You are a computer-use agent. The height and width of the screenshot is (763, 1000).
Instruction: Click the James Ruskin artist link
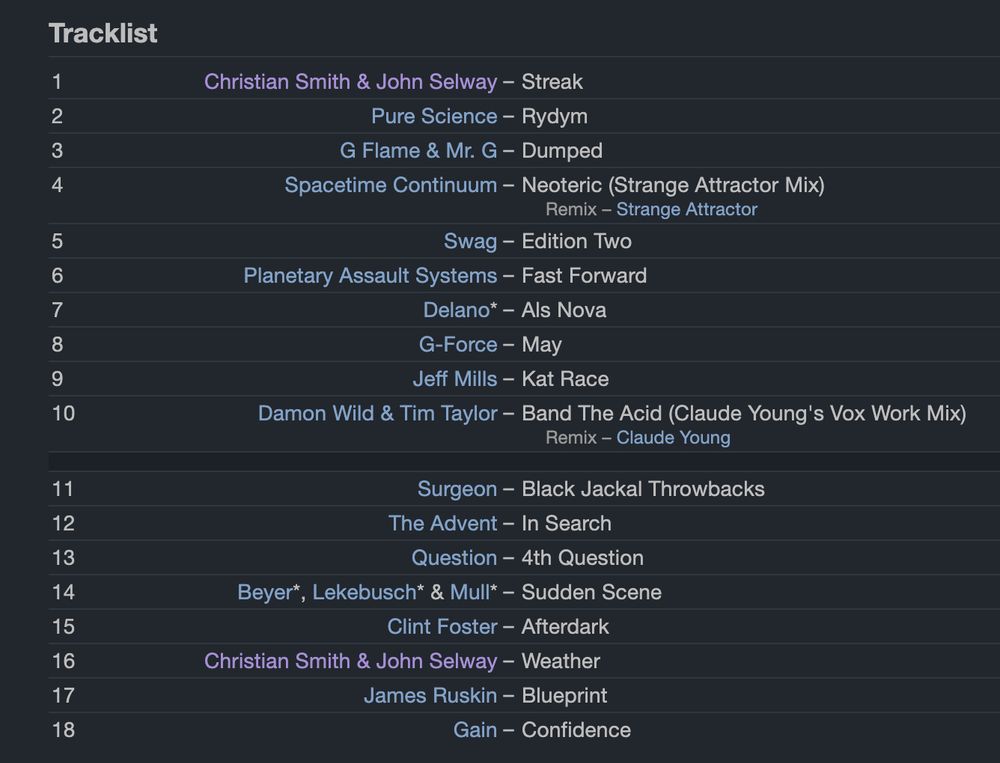tap(430, 695)
